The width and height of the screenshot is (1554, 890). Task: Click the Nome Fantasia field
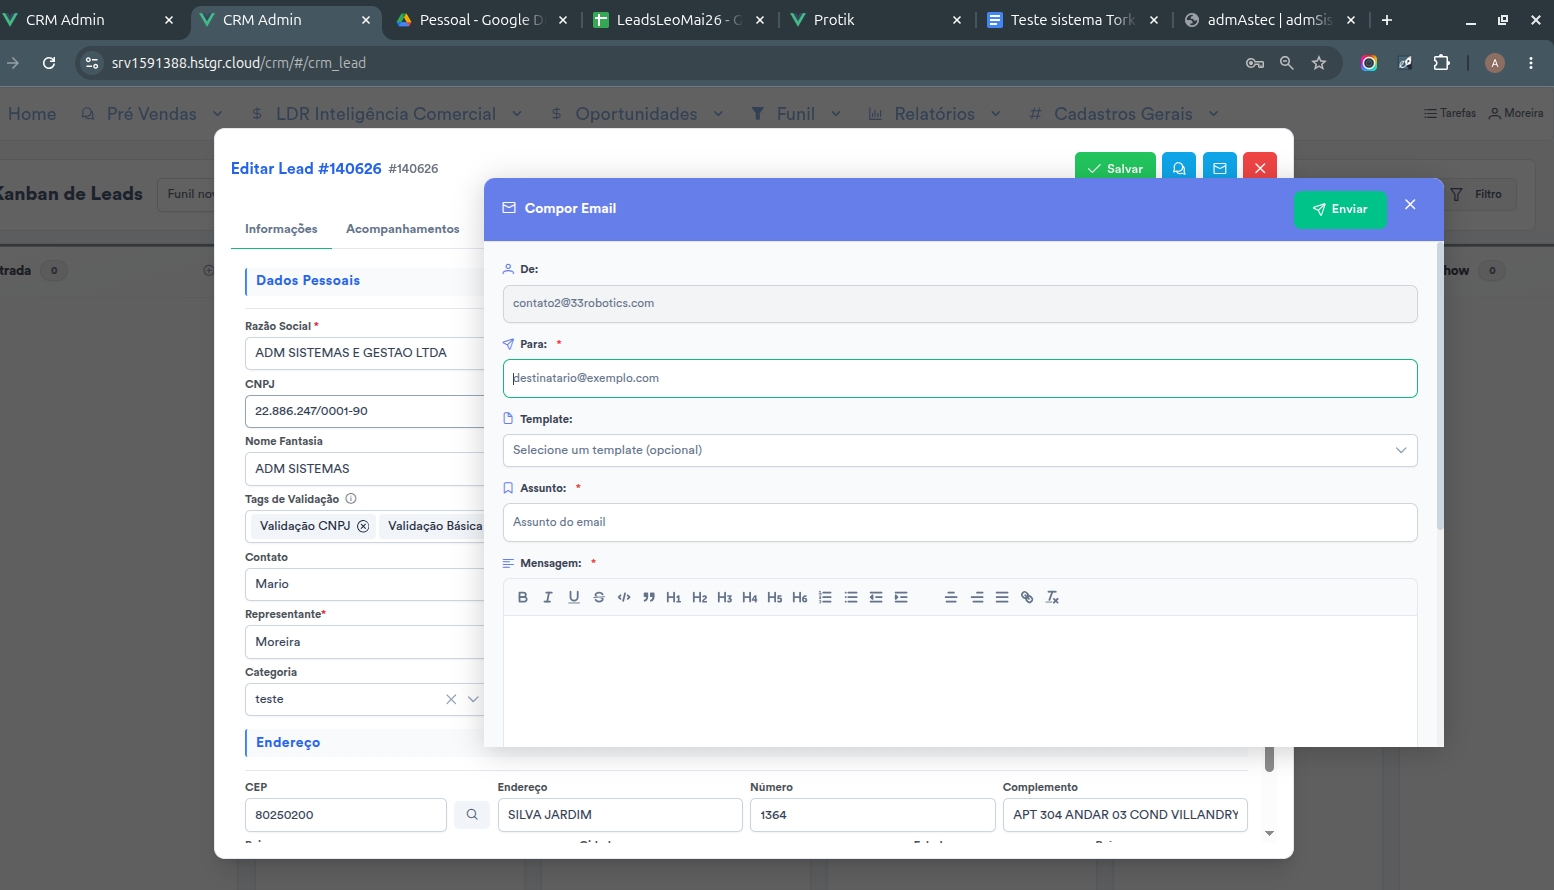pos(365,469)
